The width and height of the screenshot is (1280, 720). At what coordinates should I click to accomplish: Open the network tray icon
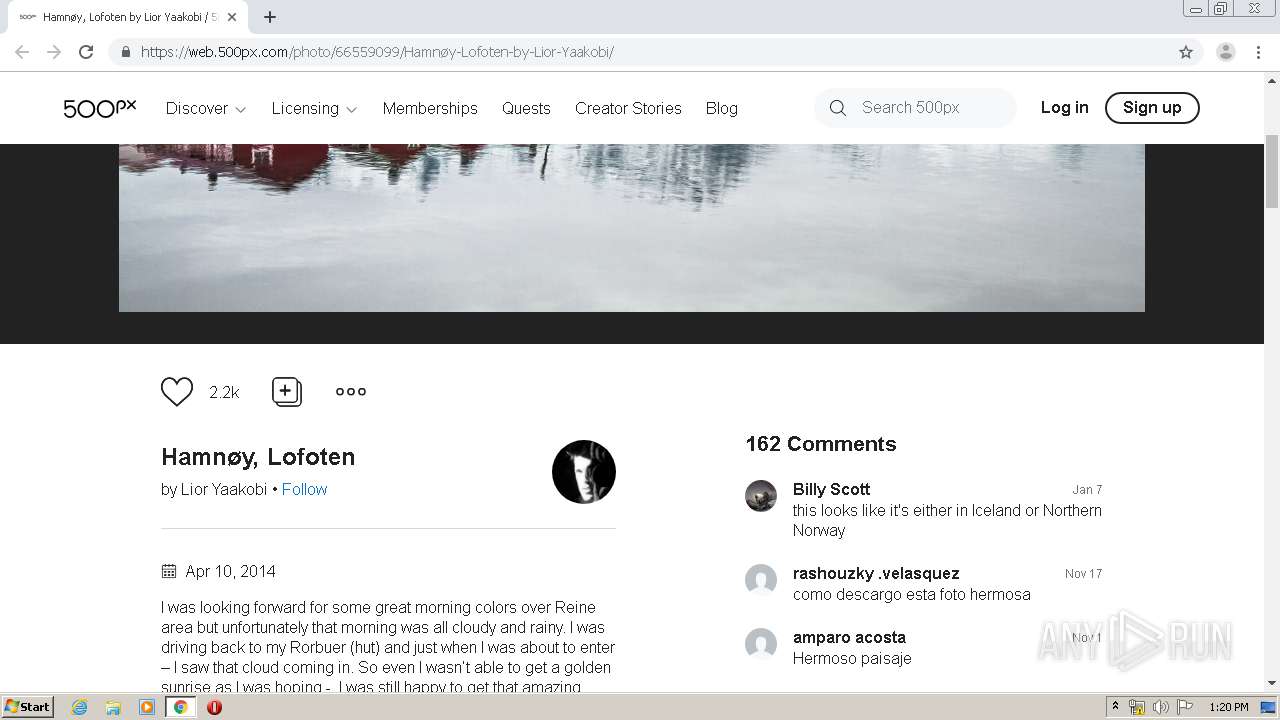click(1137, 707)
